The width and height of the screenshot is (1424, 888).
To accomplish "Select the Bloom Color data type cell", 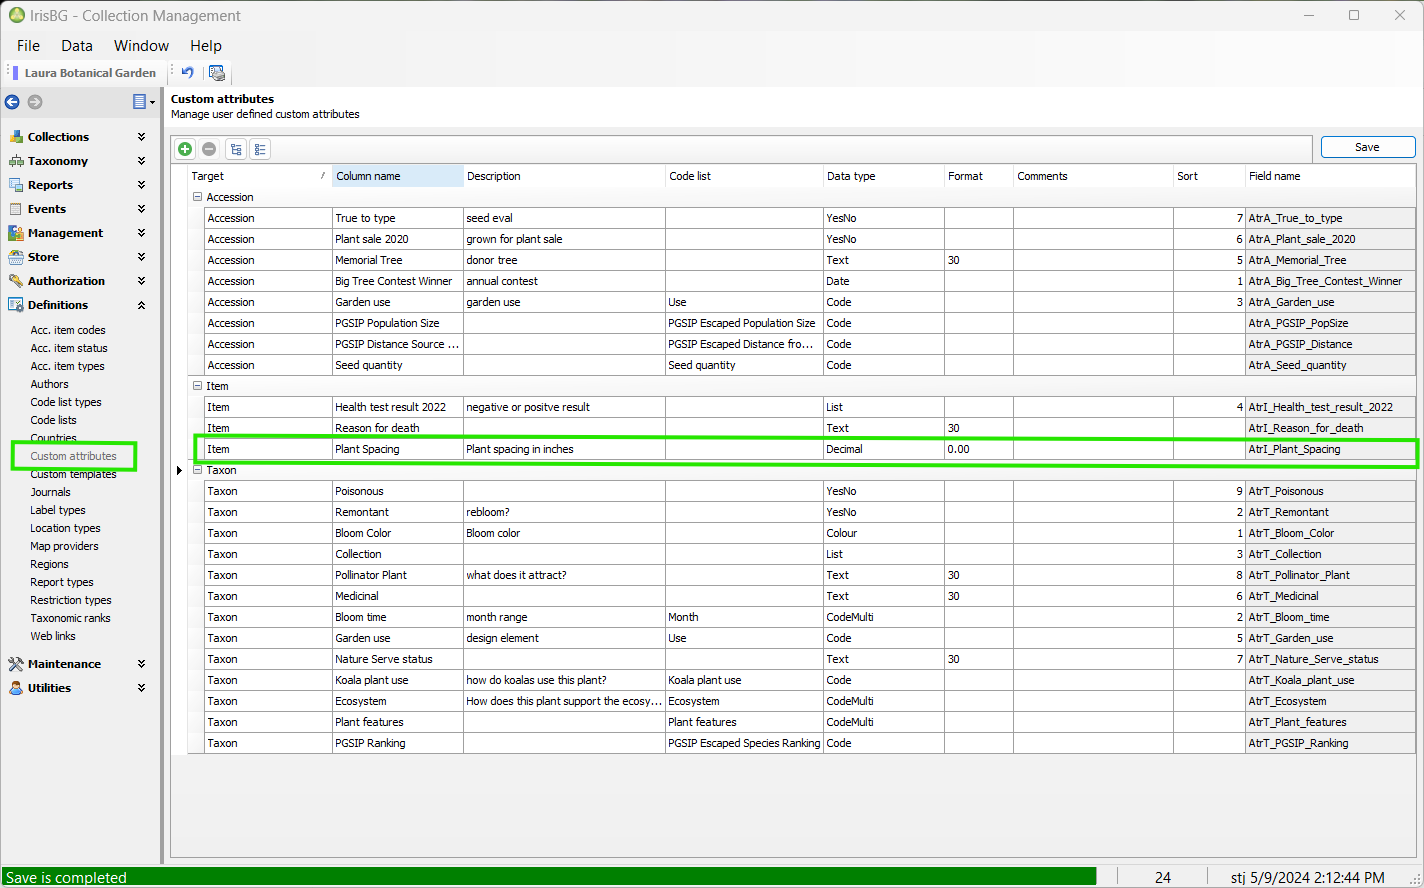I will click(882, 533).
